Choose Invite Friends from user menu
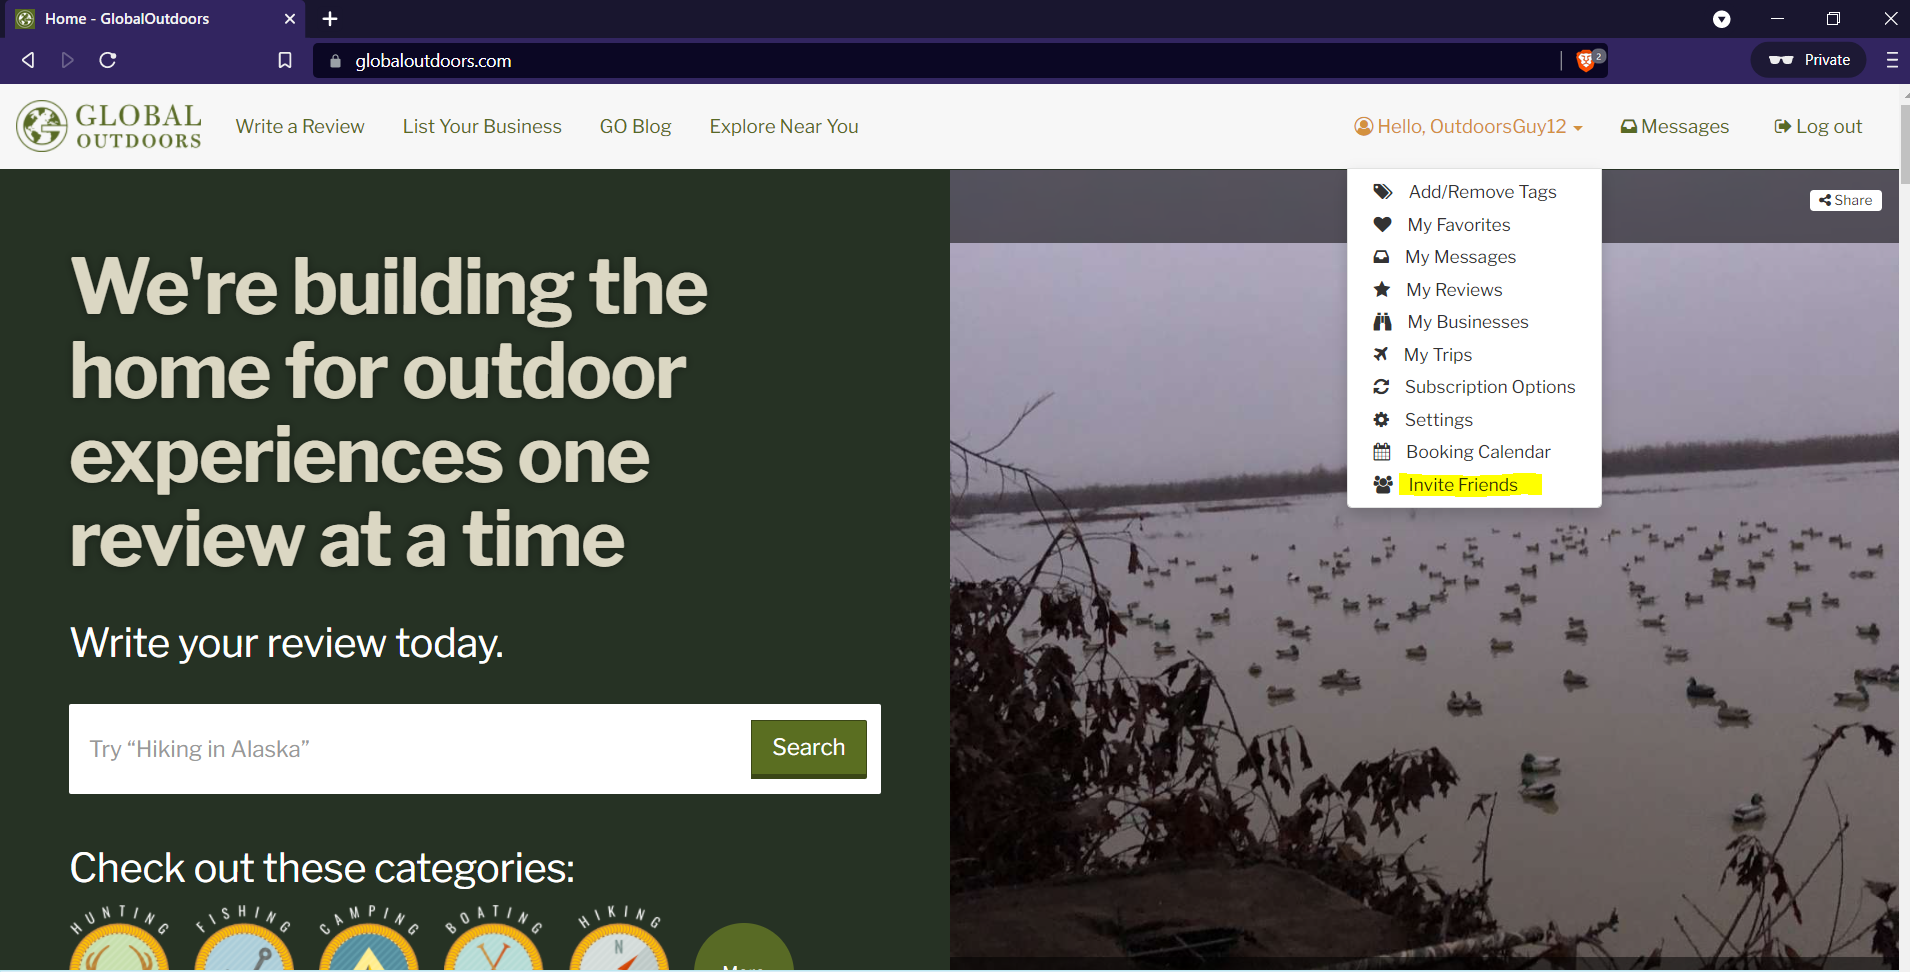 point(1463,485)
